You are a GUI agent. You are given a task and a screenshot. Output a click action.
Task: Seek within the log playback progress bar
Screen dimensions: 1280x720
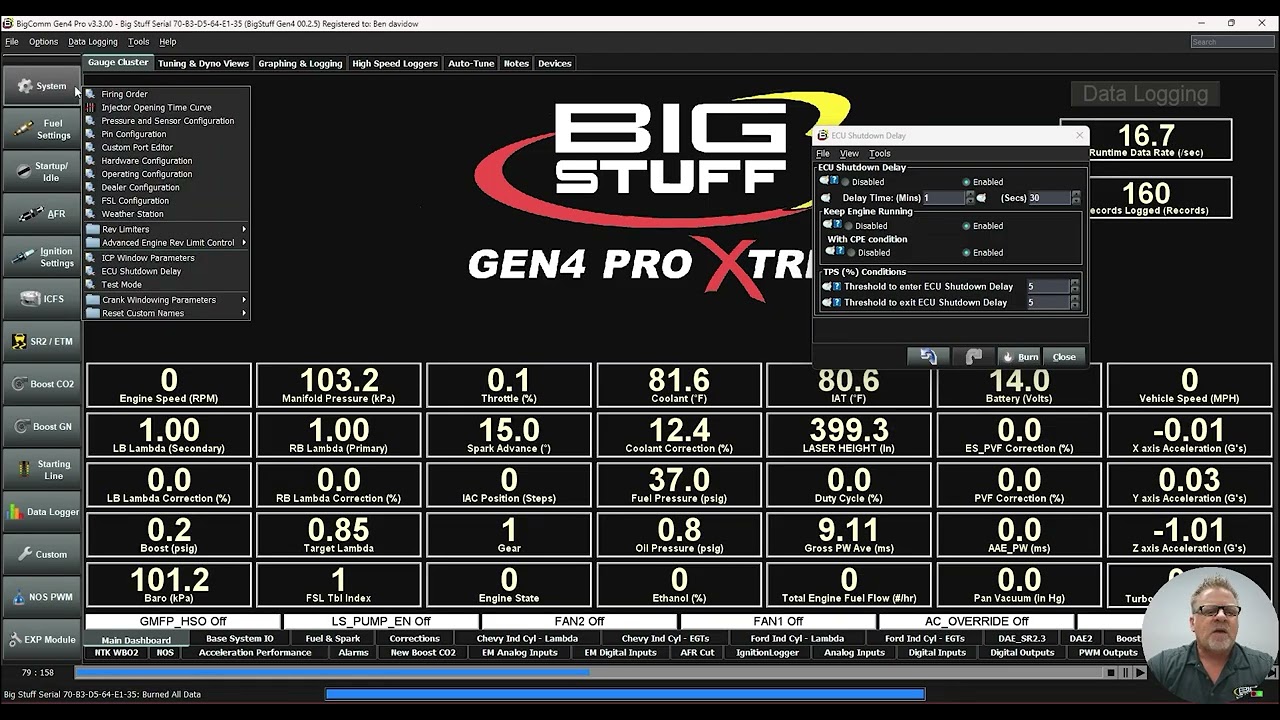588,673
